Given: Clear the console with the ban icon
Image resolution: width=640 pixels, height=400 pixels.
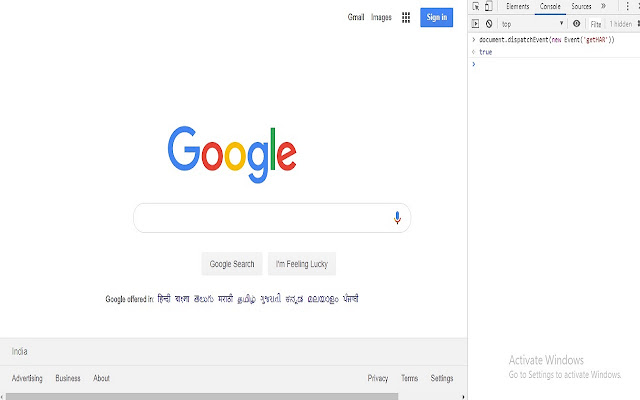Looking at the screenshot, I should [489, 24].
